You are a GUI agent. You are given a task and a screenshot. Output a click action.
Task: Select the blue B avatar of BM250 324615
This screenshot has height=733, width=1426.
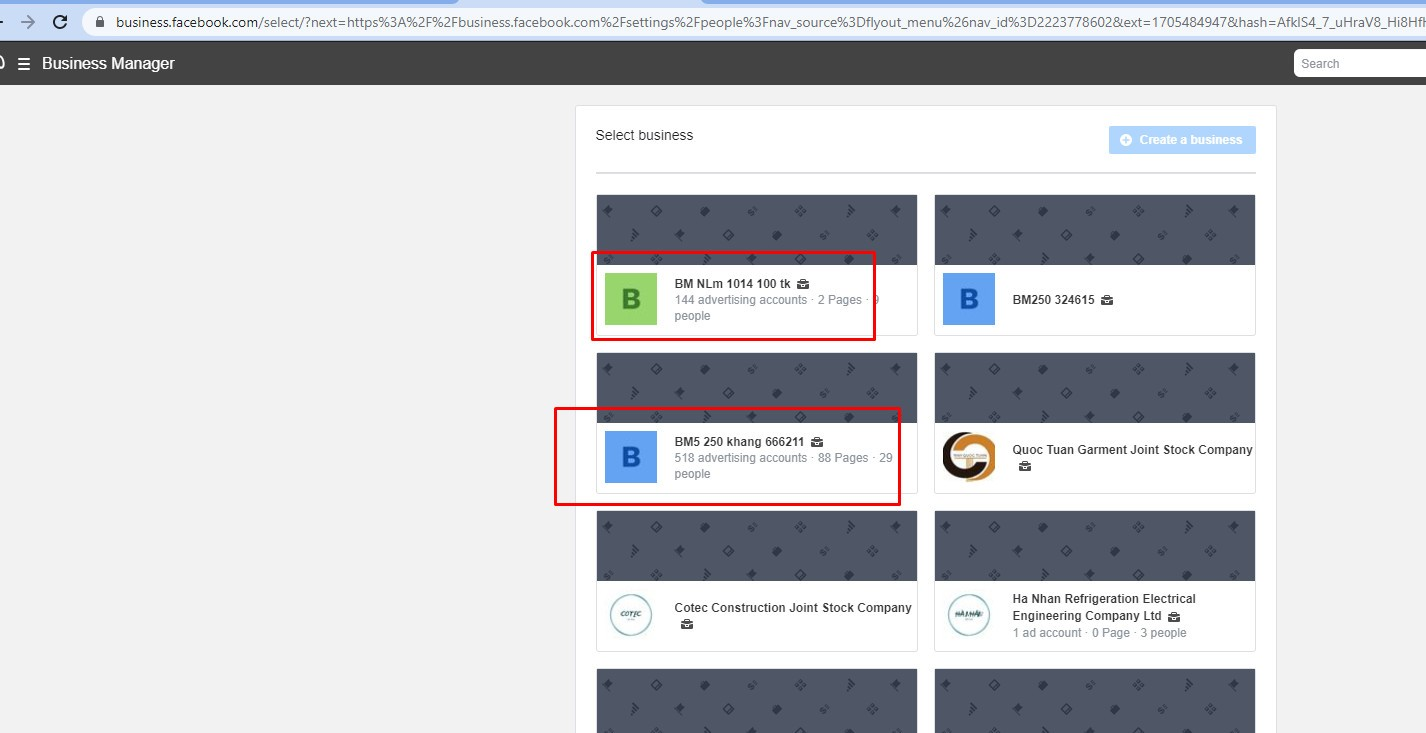[x=969, y=299]
